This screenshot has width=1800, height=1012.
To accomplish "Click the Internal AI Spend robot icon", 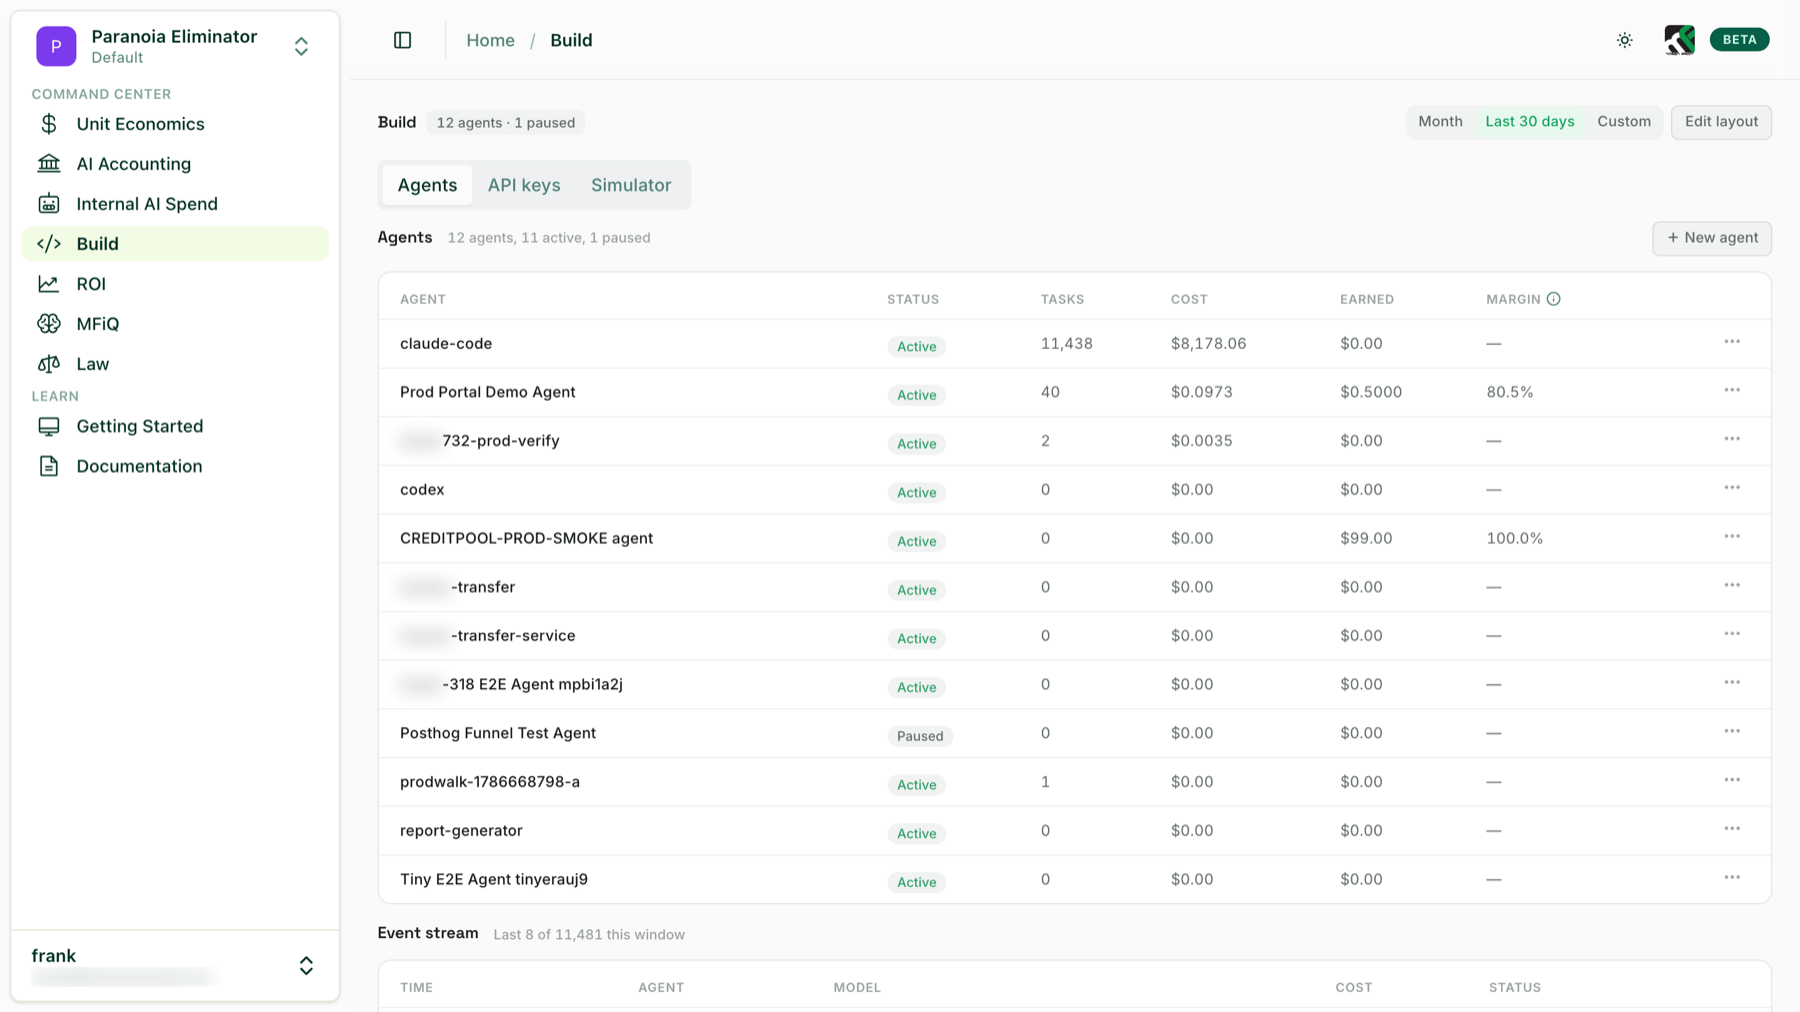I will point(48,204).
